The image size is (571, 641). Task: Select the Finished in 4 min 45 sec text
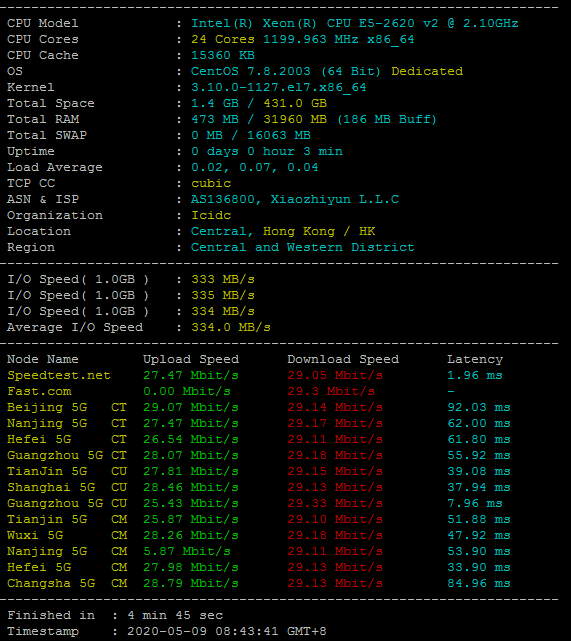[115, 615]
